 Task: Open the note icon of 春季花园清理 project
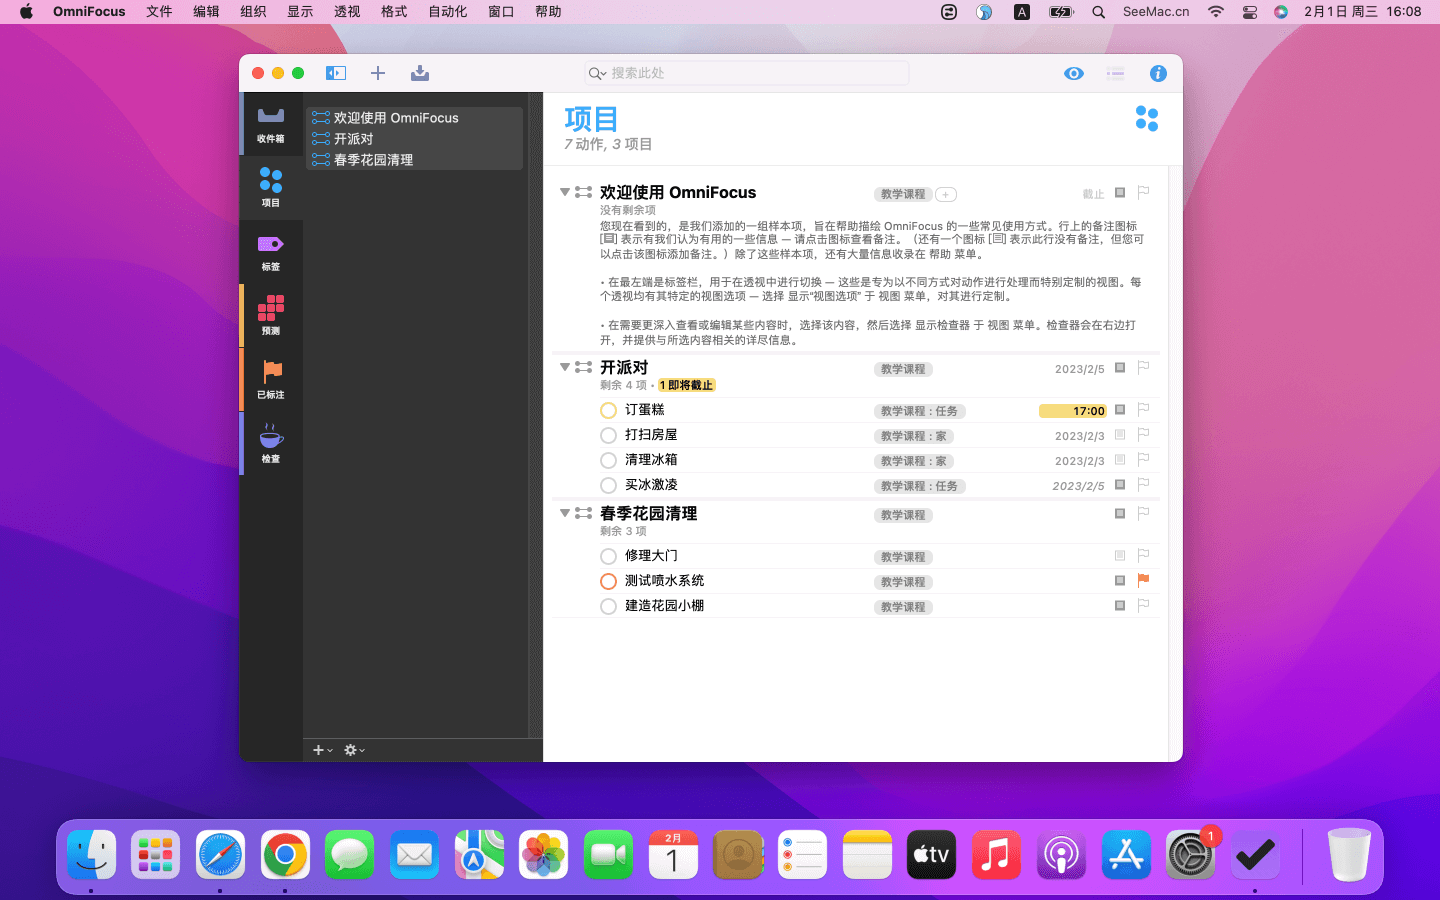coord(1120,514)
